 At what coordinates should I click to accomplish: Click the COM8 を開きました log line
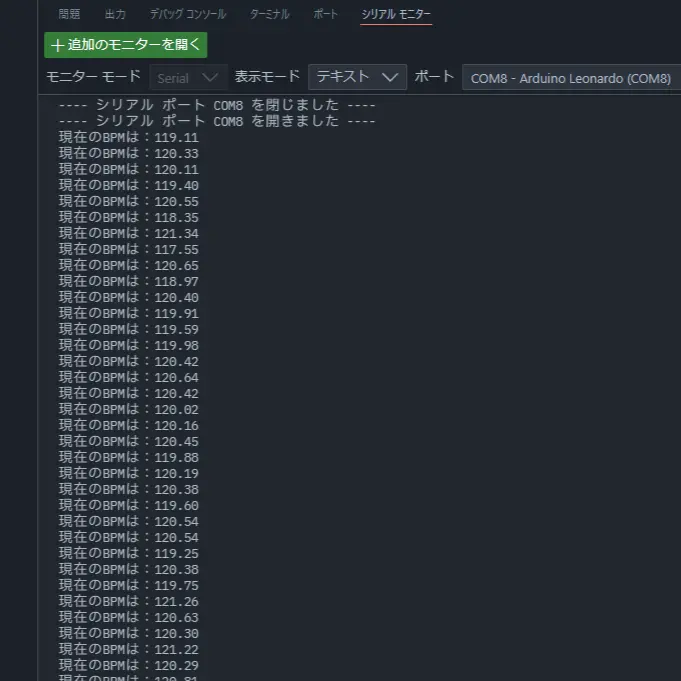coord(217,121)
